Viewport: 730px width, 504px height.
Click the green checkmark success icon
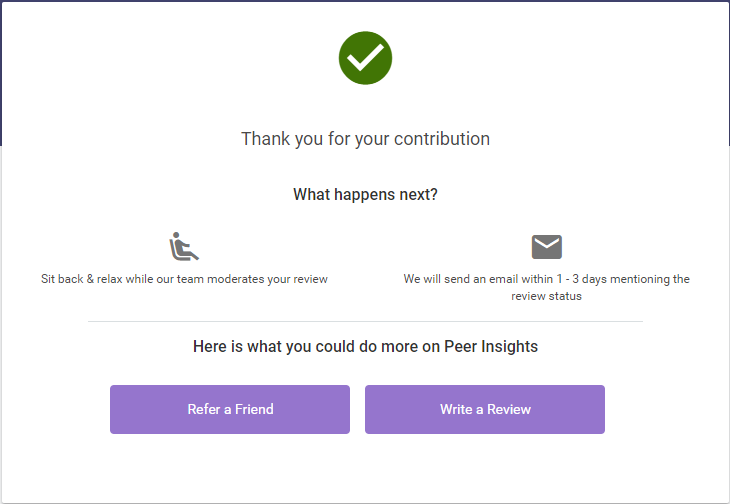click(x=365, y=58)
